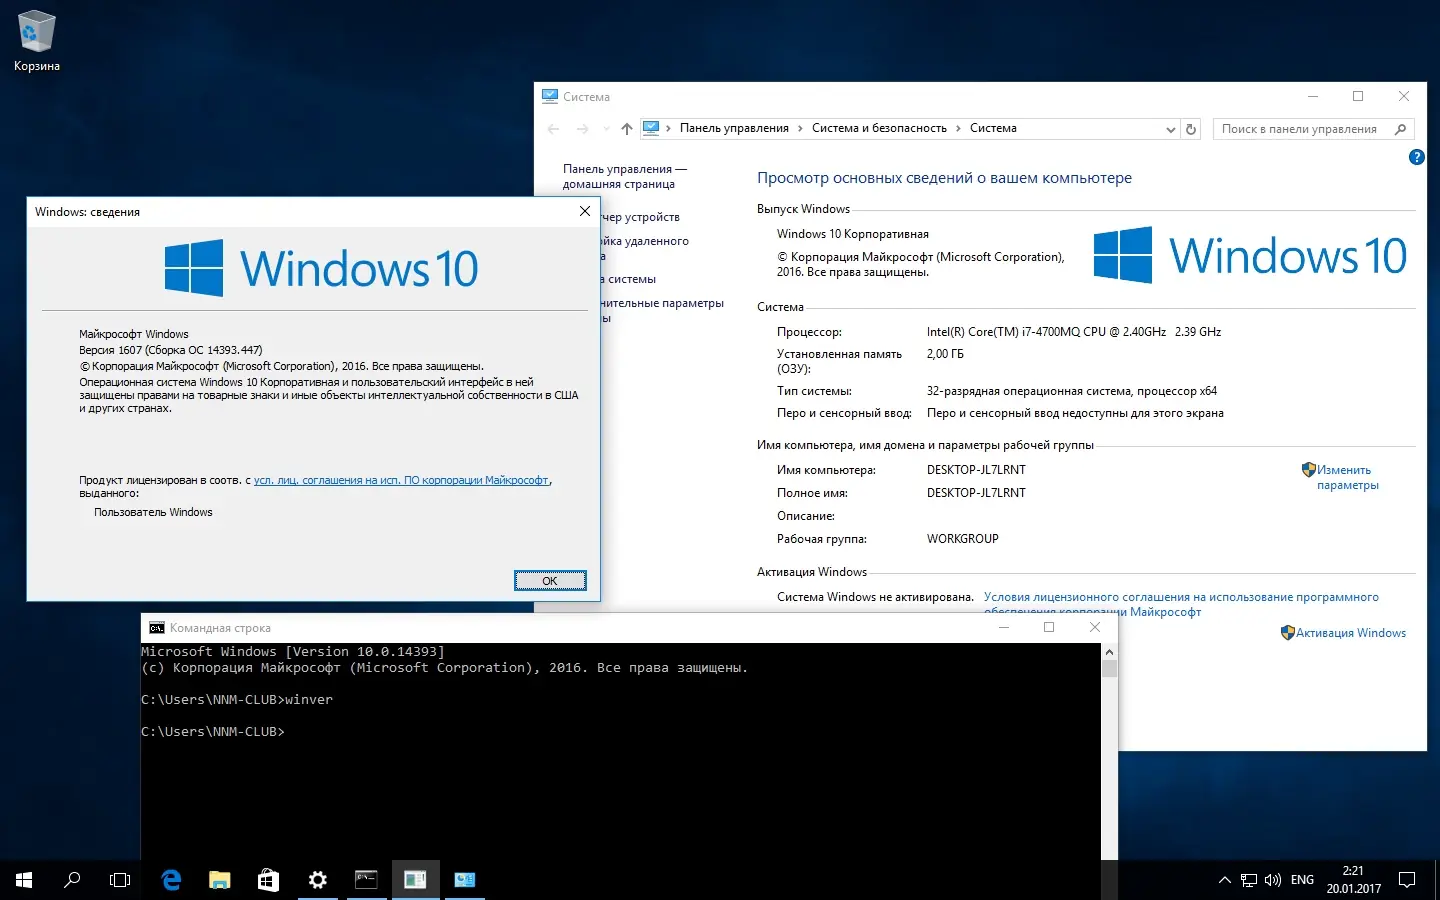
Task: Click installed memory value 2,00 ГБ
Action: tap(945, 354)
